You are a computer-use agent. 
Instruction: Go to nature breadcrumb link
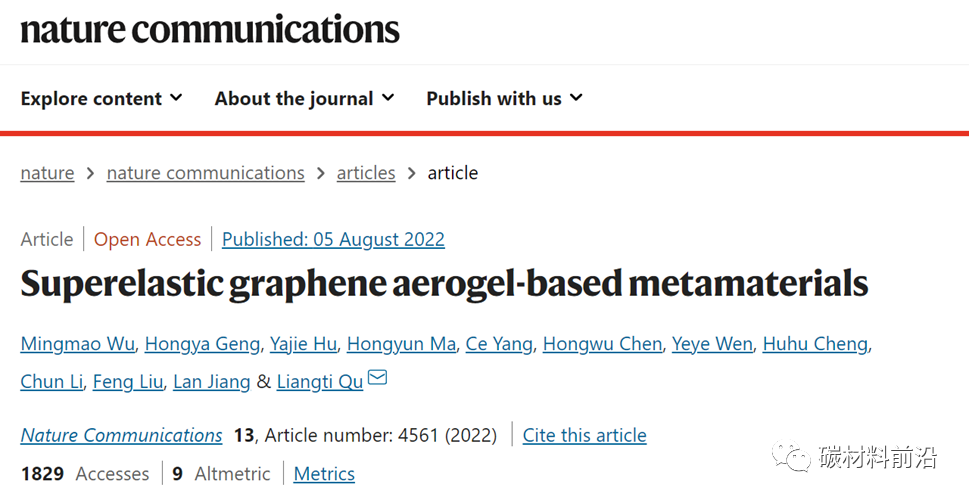point(47,173)
